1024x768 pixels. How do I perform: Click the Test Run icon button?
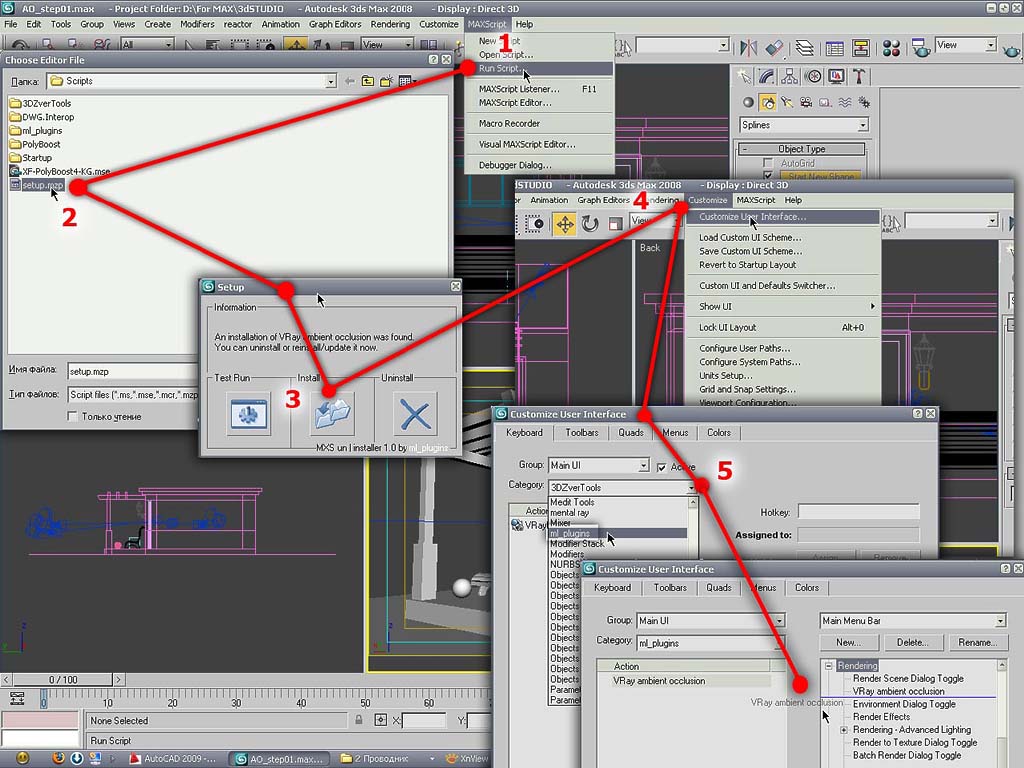[248, 412]
